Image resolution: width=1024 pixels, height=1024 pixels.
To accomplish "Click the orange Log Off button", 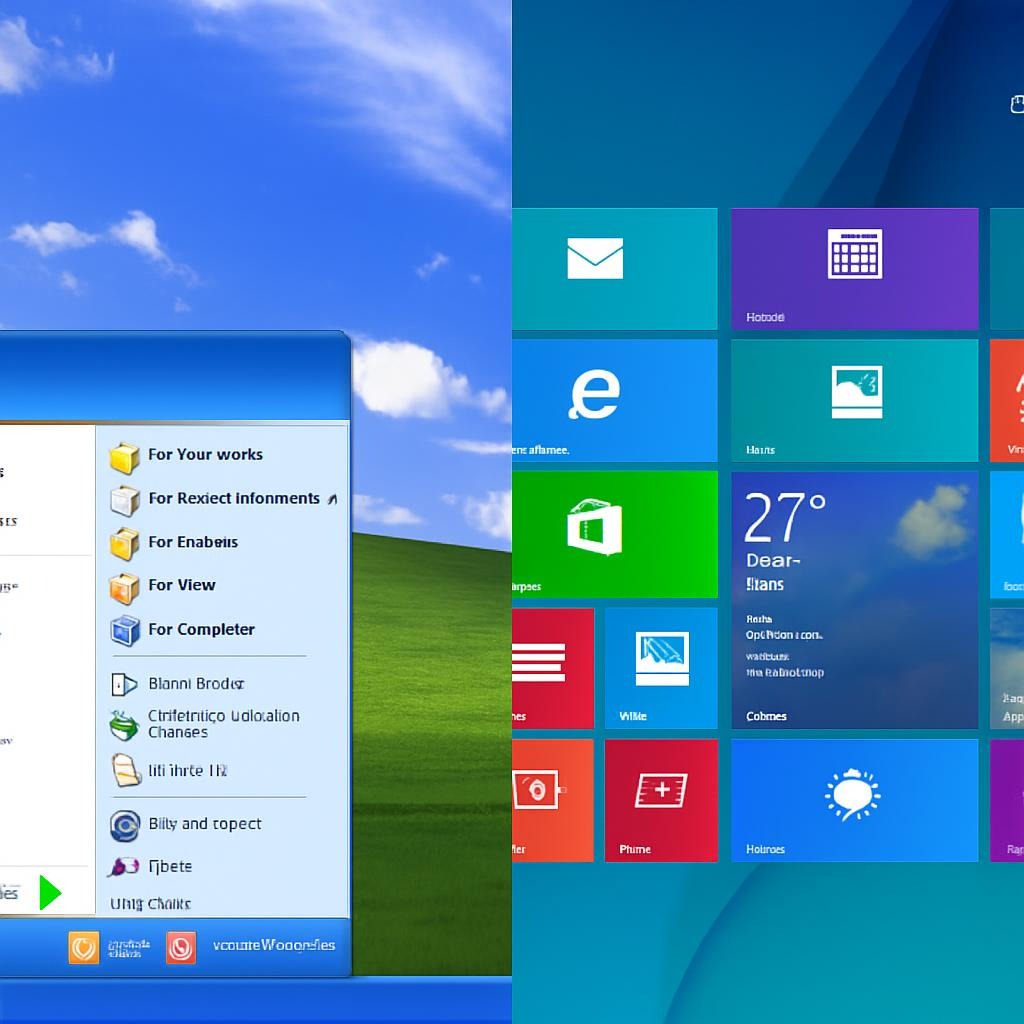I will (84, 947).
